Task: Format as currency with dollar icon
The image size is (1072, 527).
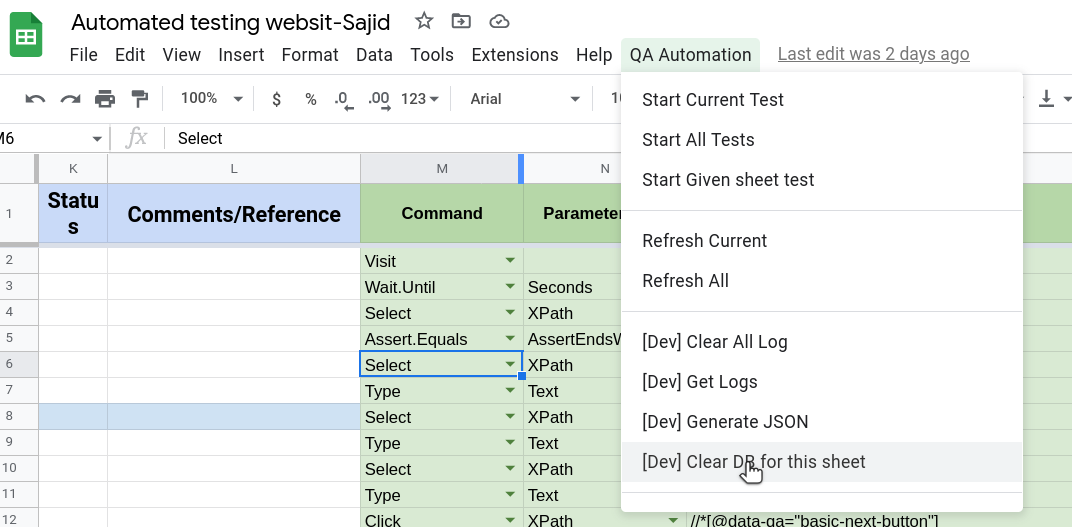Action: tap(276, 98)
